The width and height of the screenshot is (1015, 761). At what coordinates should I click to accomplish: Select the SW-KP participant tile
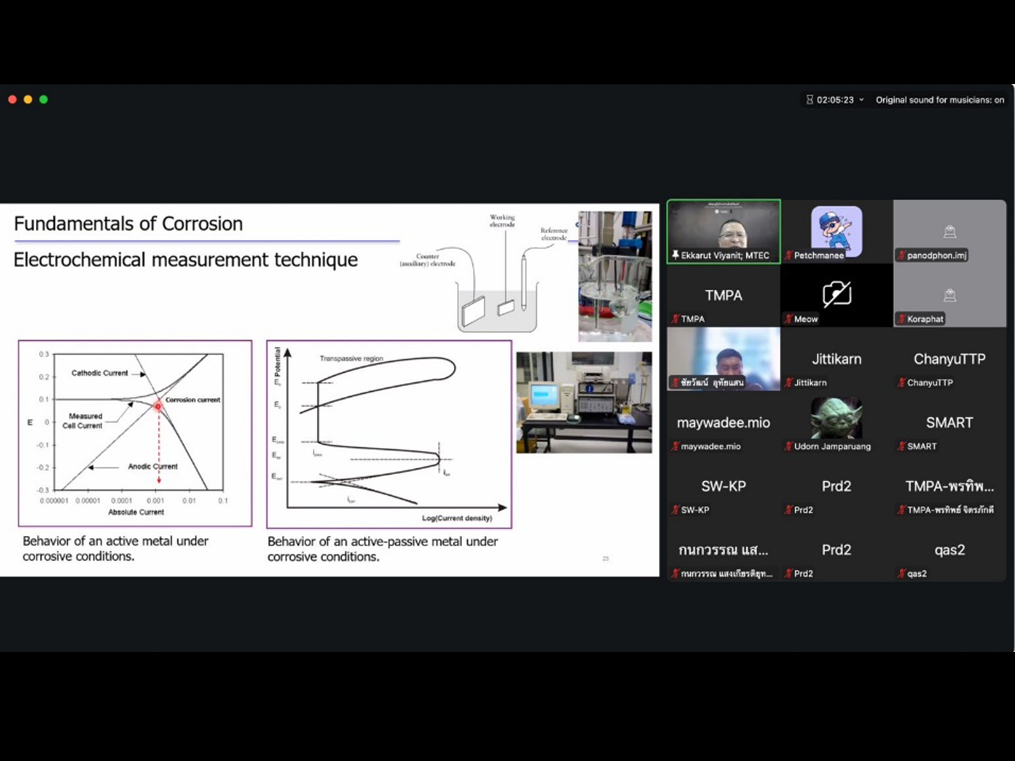[723, 487]
